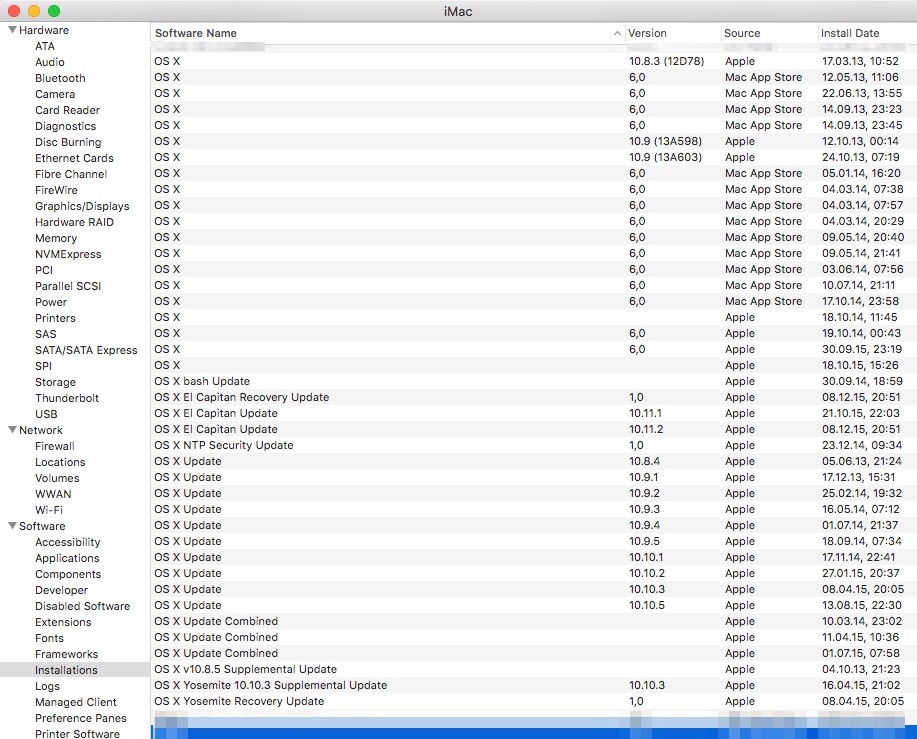Open Disc Burning section
917x739 pixels.
pyautogui.click(x=68, y=142)
